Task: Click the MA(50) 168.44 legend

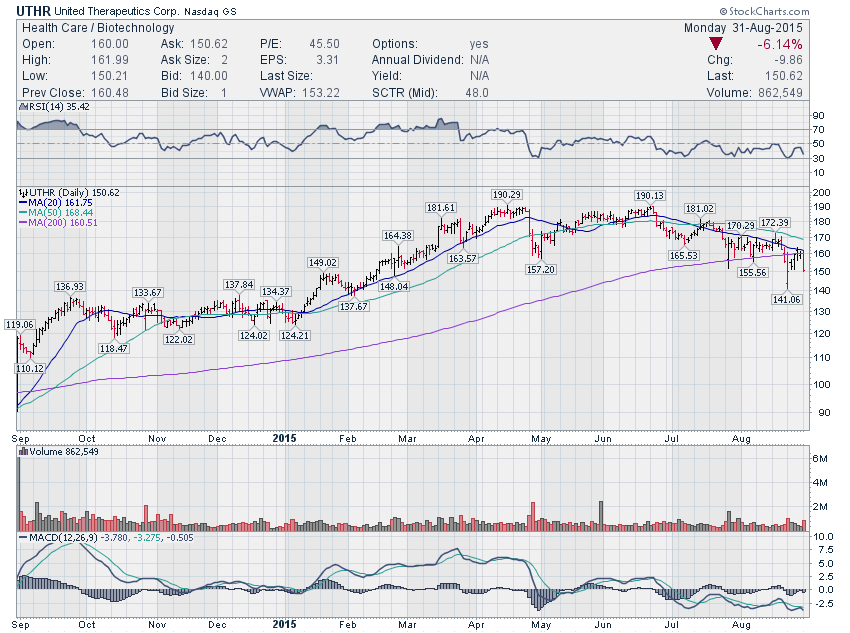Action: point(61,212)
